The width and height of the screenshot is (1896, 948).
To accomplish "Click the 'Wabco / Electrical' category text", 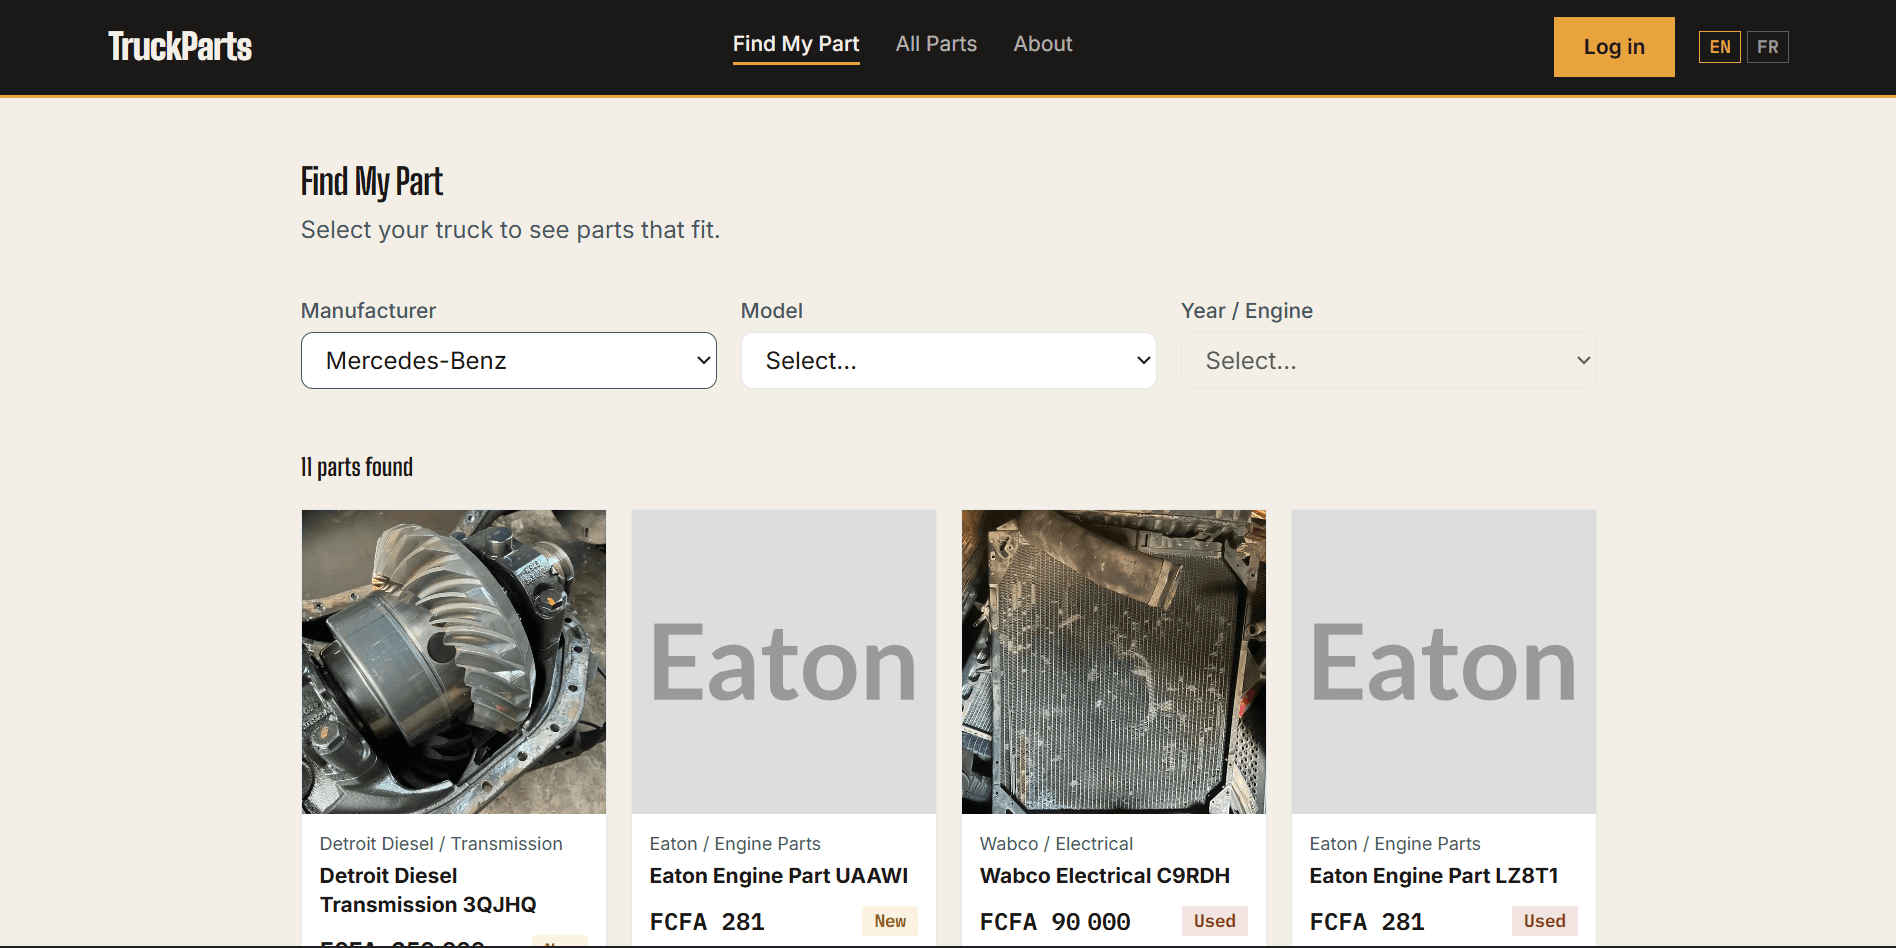I will point(1056,844).
